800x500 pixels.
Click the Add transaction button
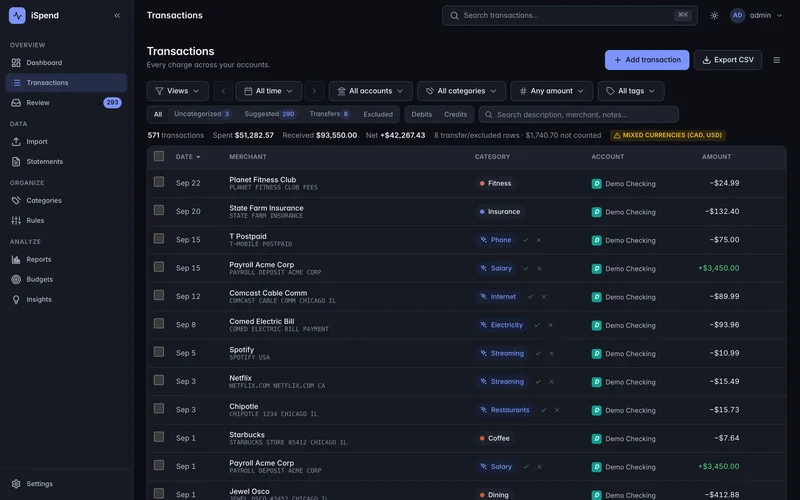point(647,60)
